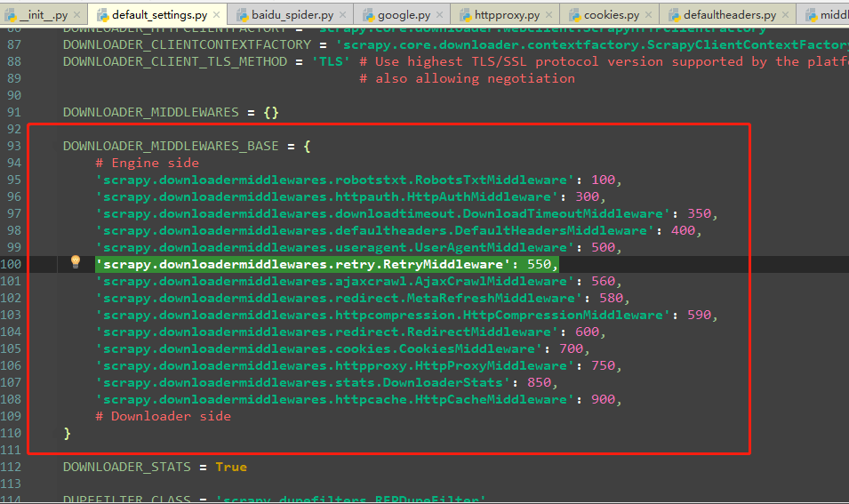This screenshot has height=504, width=849.
Task: Open the google.py editor tab
Action: tap(404, 15)
